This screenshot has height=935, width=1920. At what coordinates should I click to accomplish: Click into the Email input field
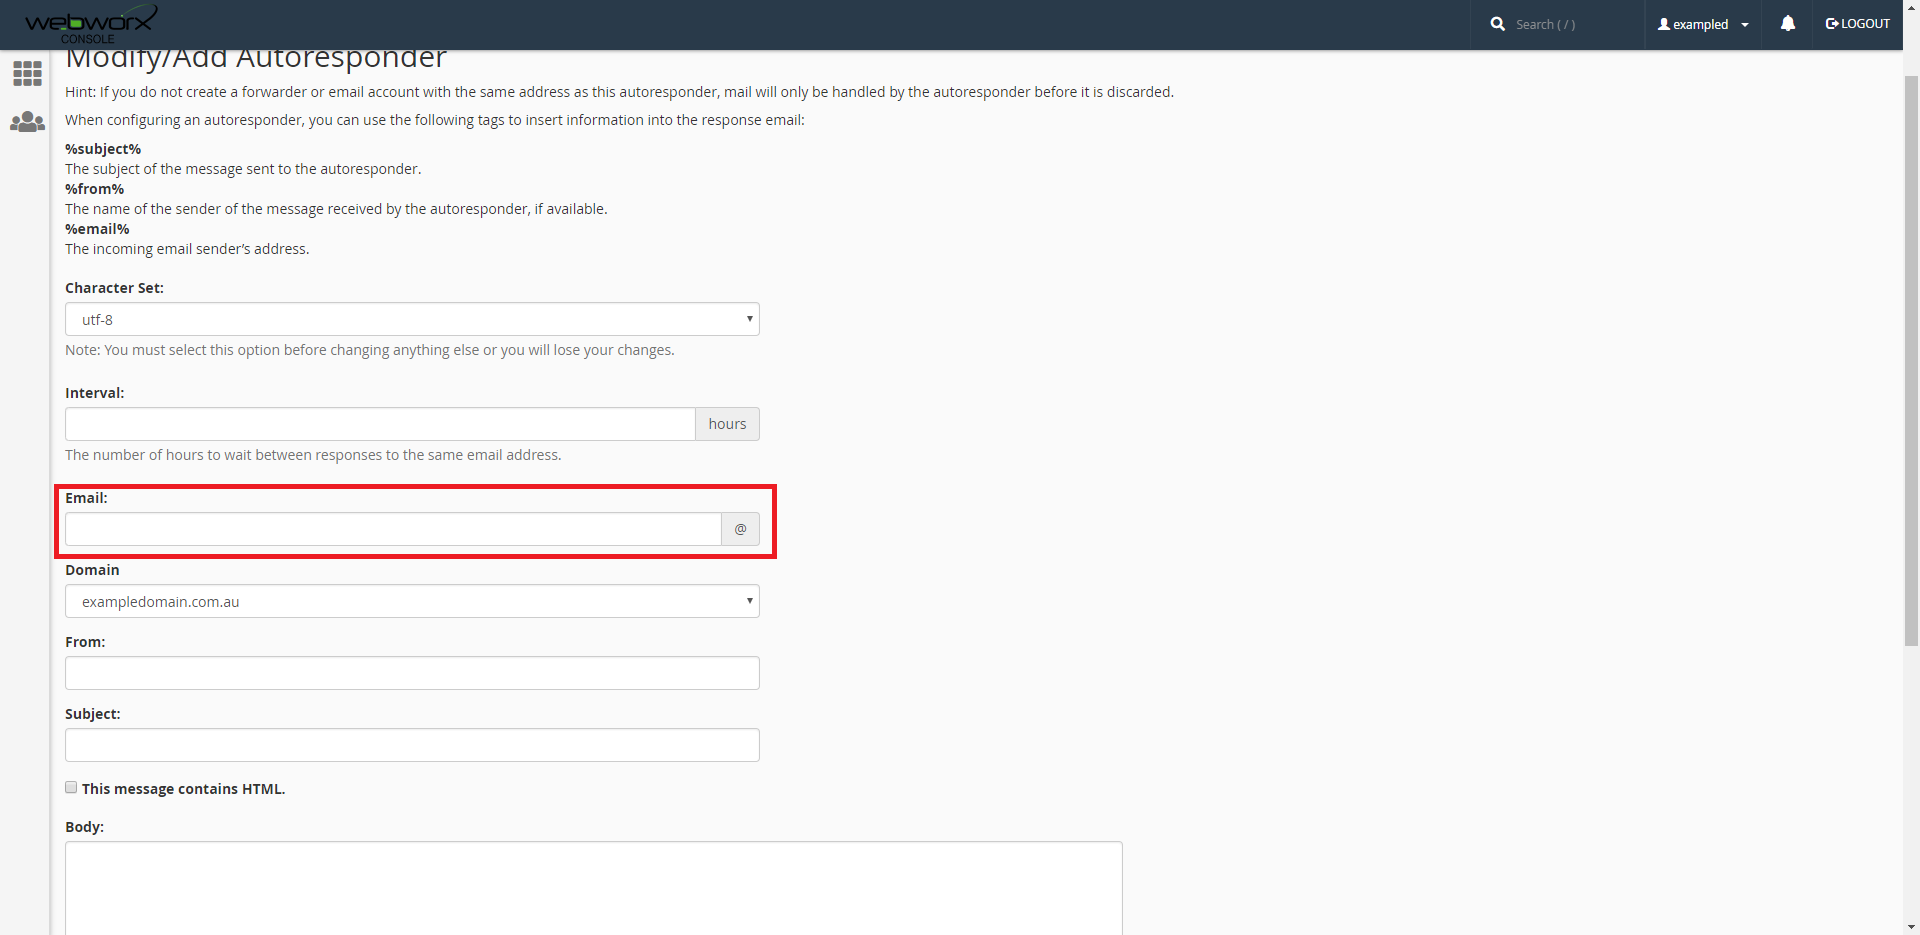tap(393, 529)
